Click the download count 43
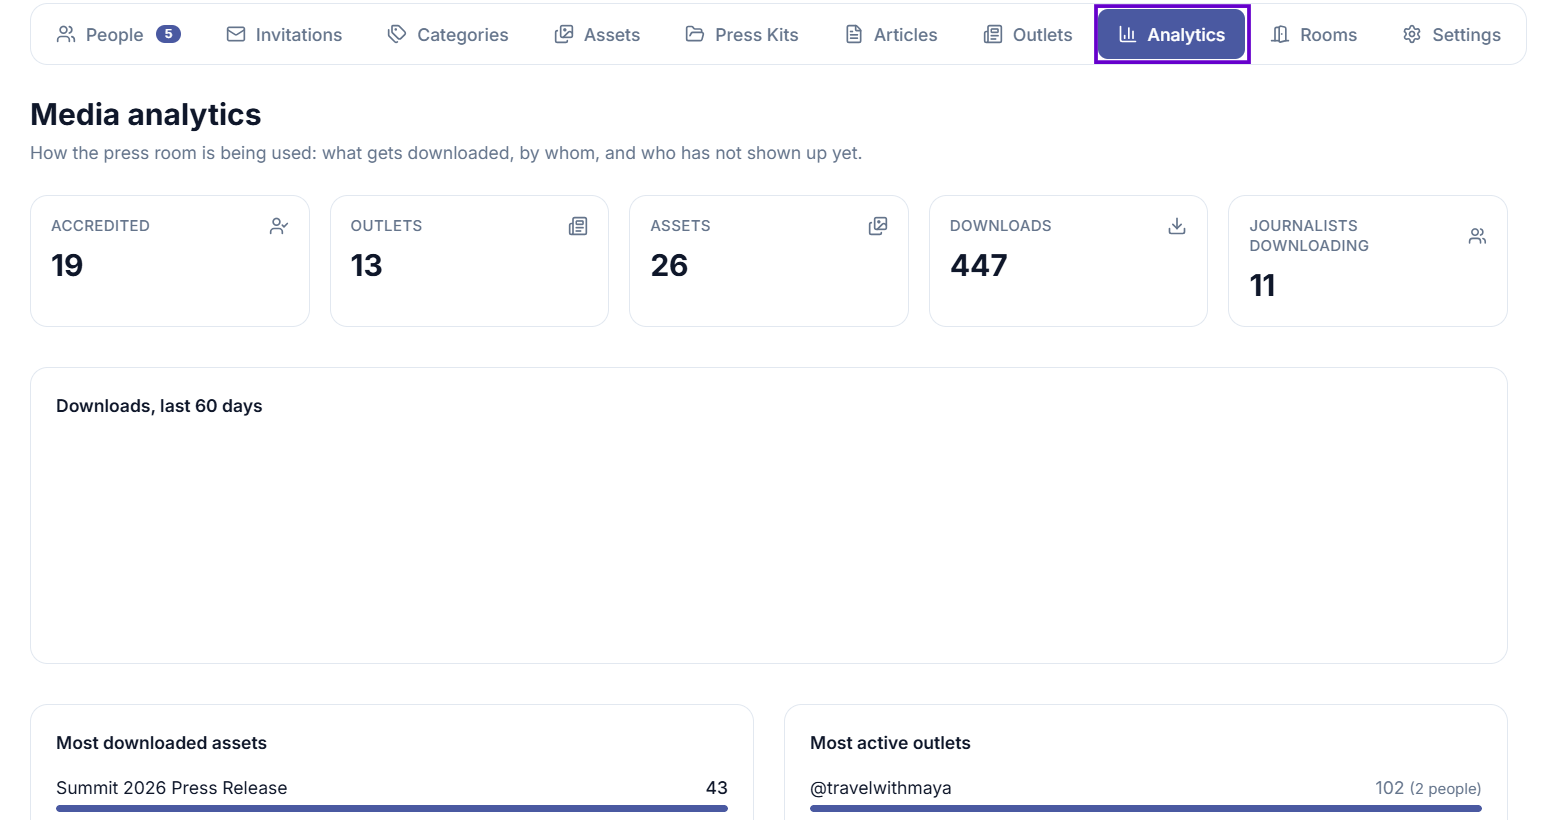 (717, 788)
